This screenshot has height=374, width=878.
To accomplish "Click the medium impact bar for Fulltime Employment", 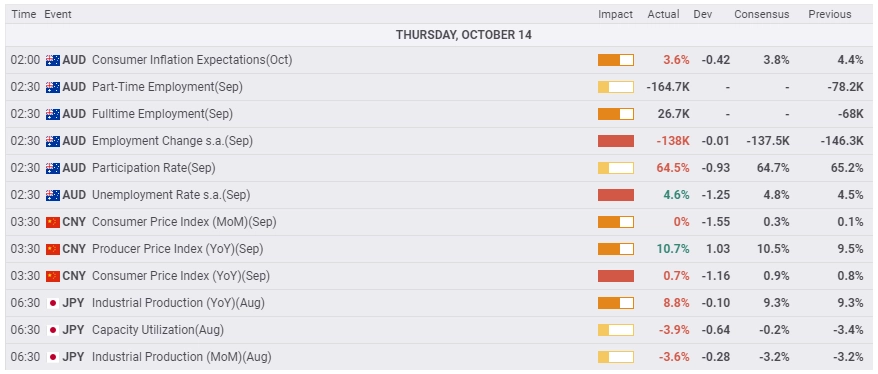I will (615, 114).
